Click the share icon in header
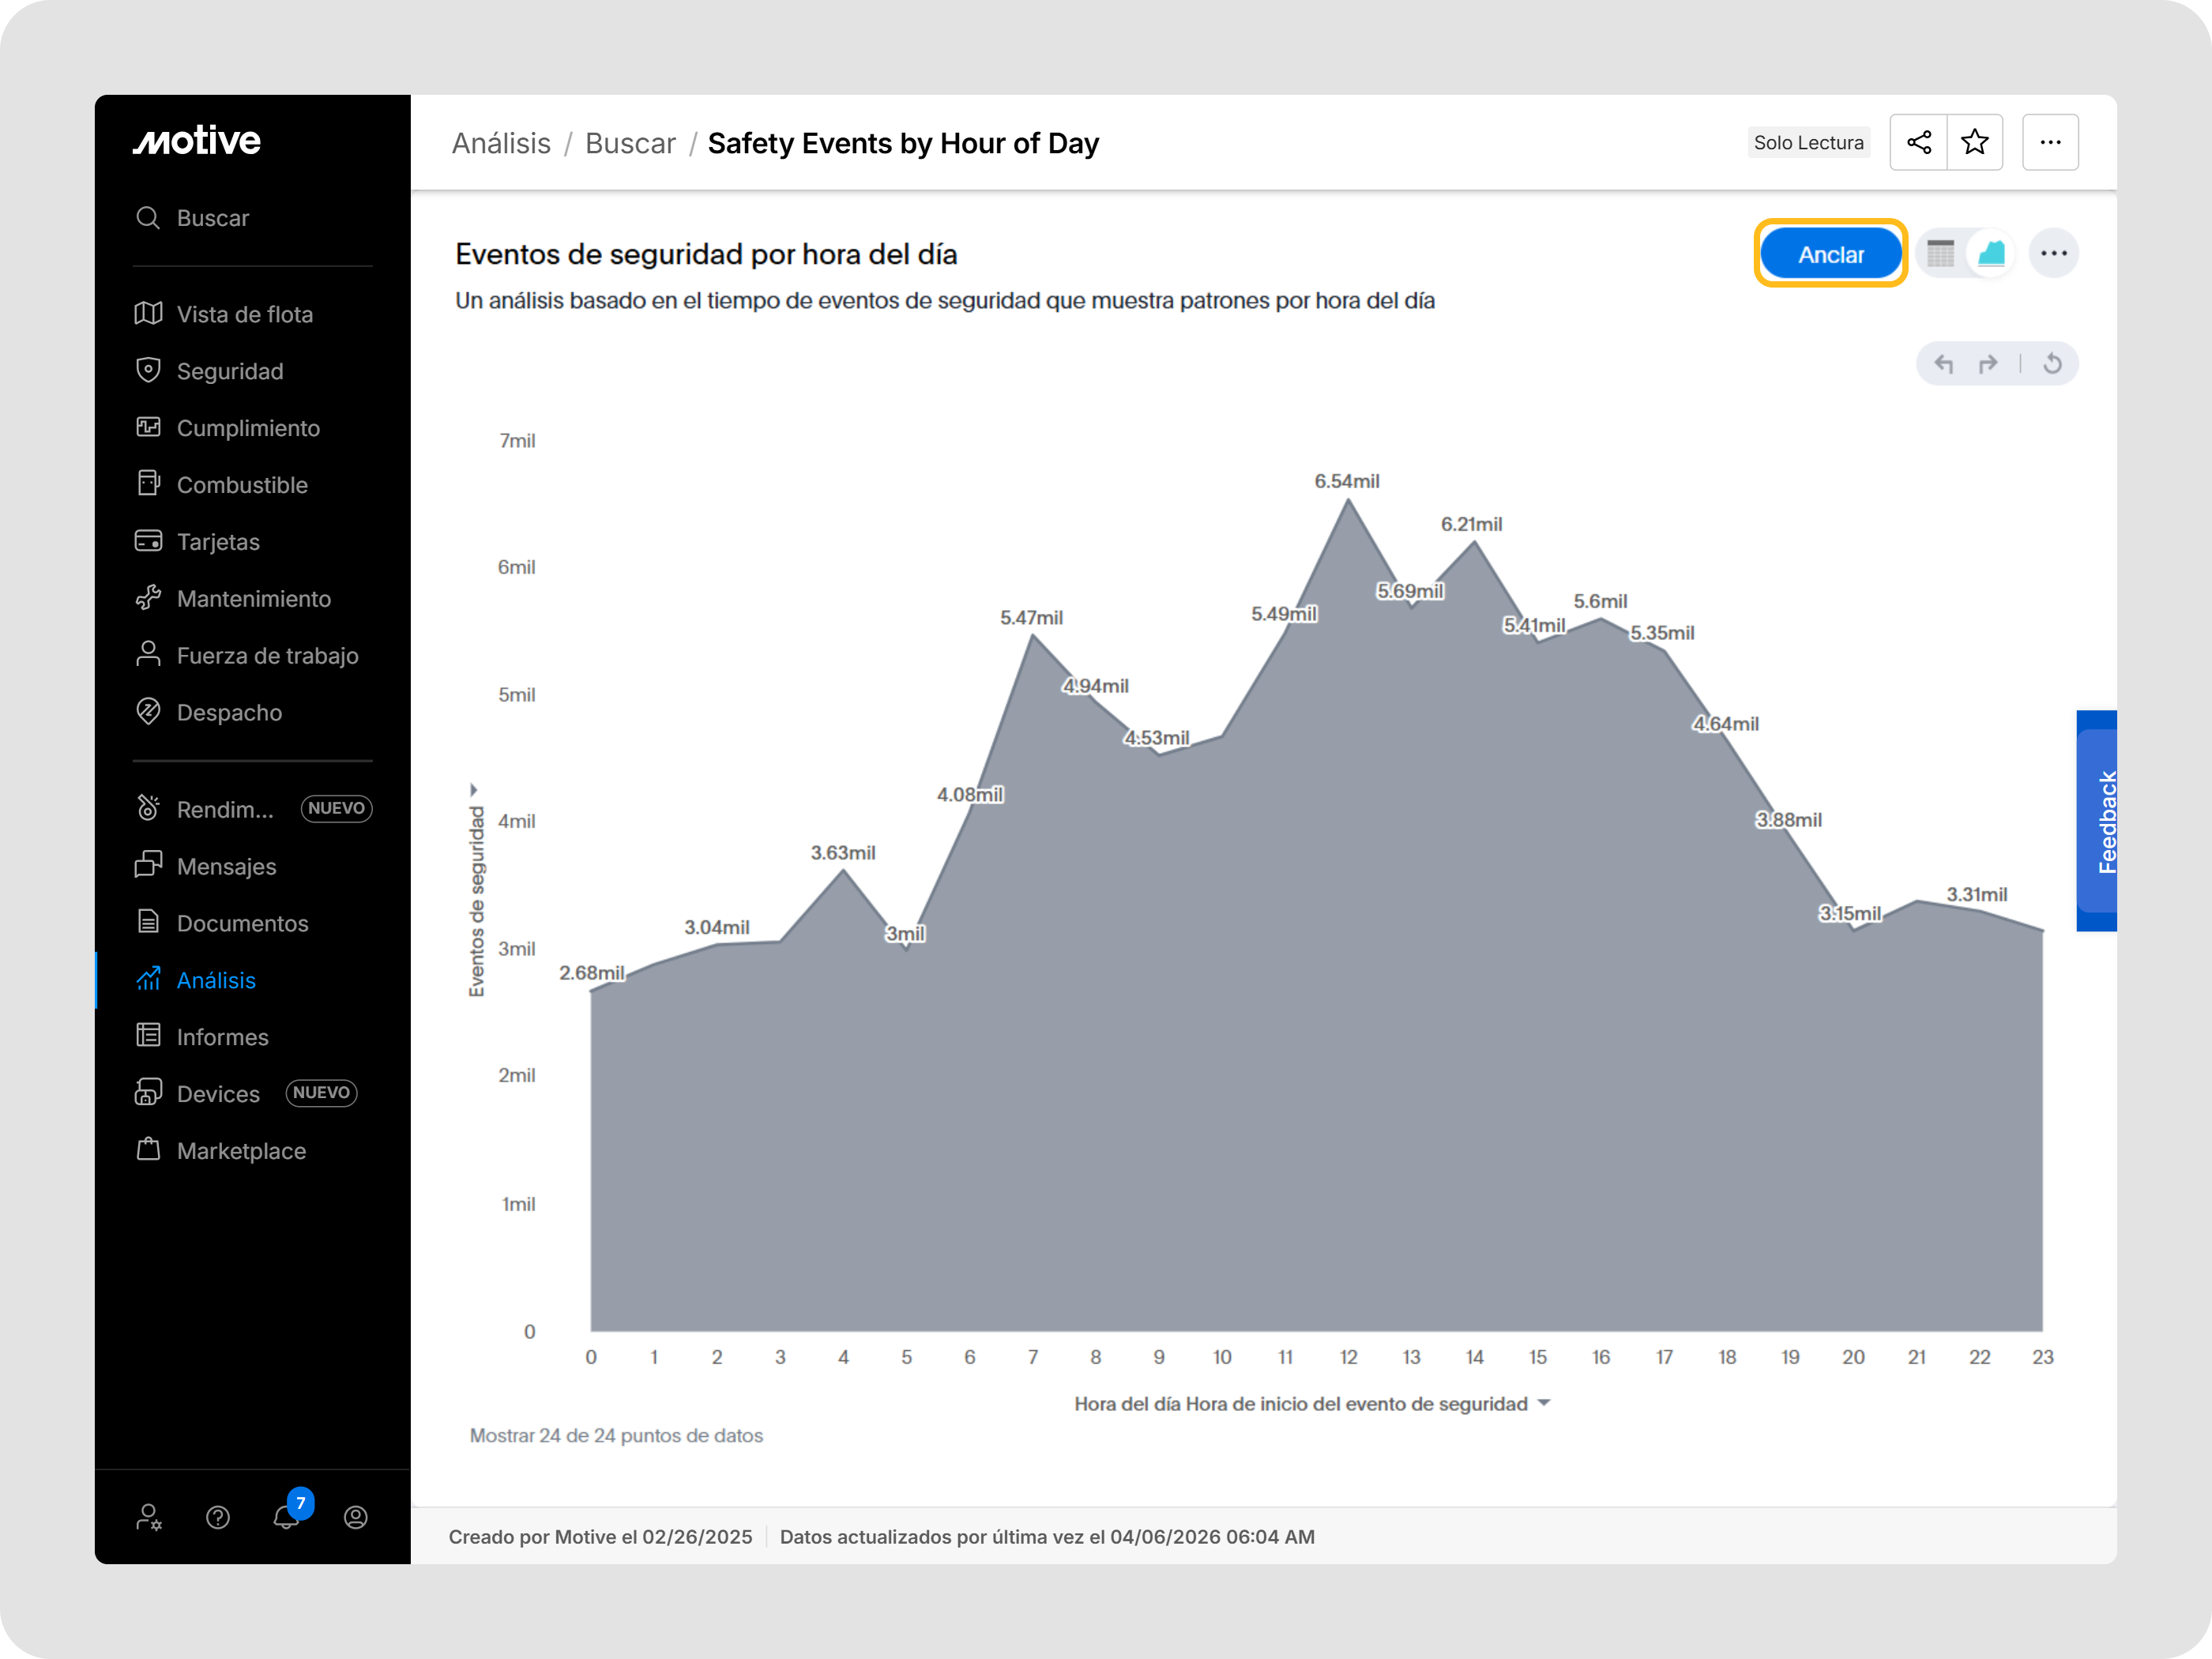2212x1659 pixels. click(1918, 142)
